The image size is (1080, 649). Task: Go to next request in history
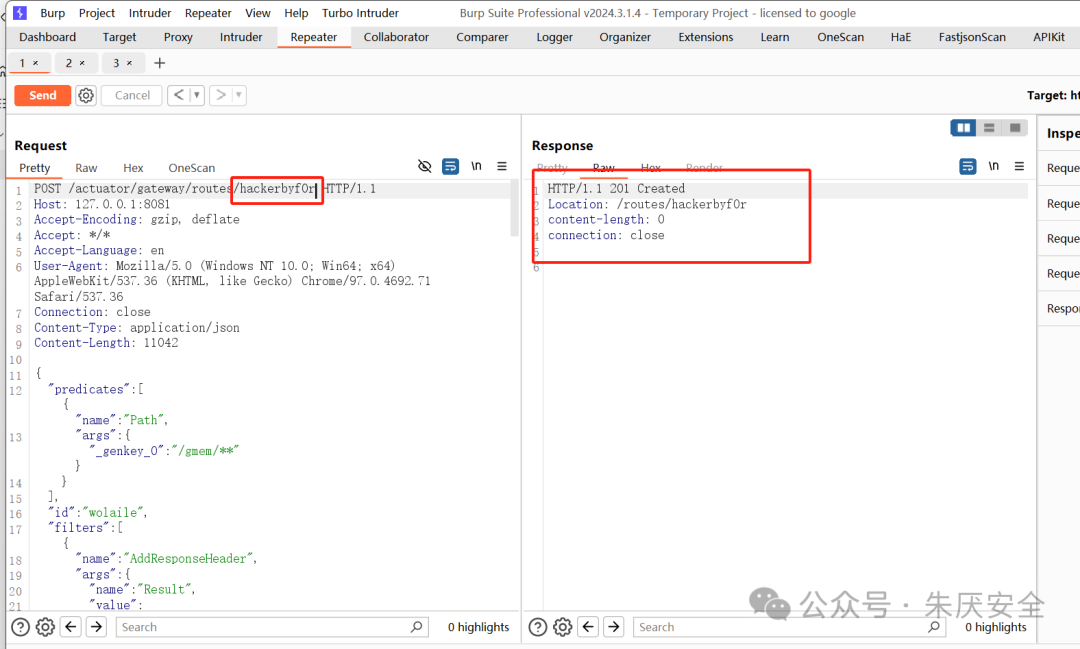pos(220,95)
